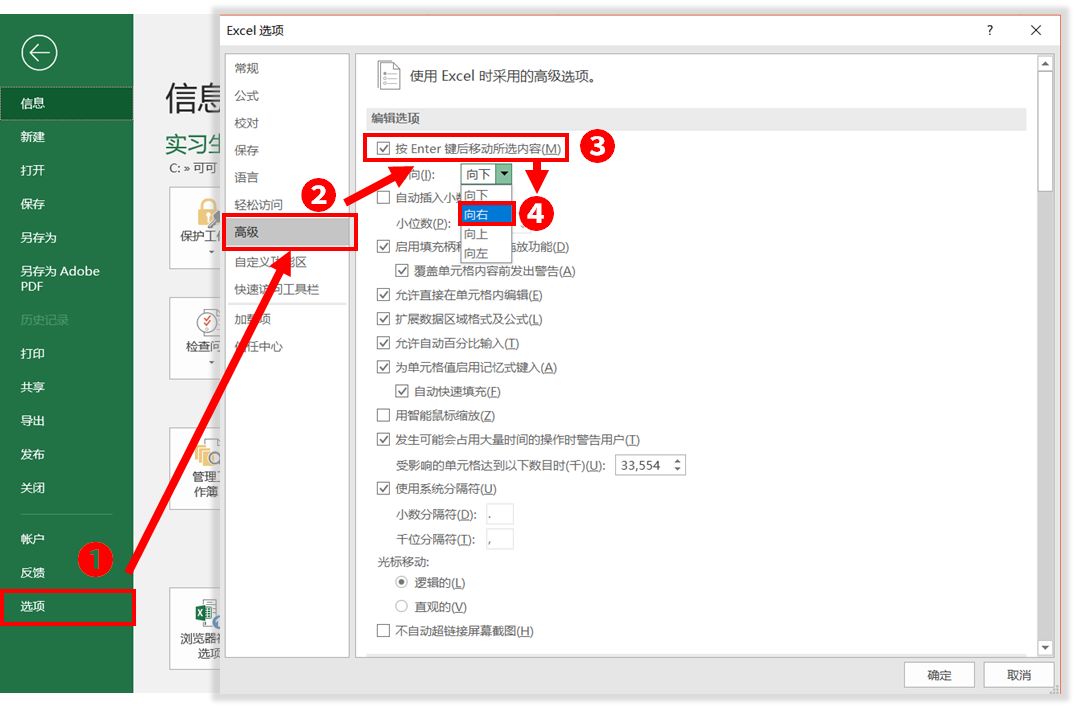Select the 直观的 cursor movement radio button
This screenshot has width=1077, height=708.
(402, 606)
